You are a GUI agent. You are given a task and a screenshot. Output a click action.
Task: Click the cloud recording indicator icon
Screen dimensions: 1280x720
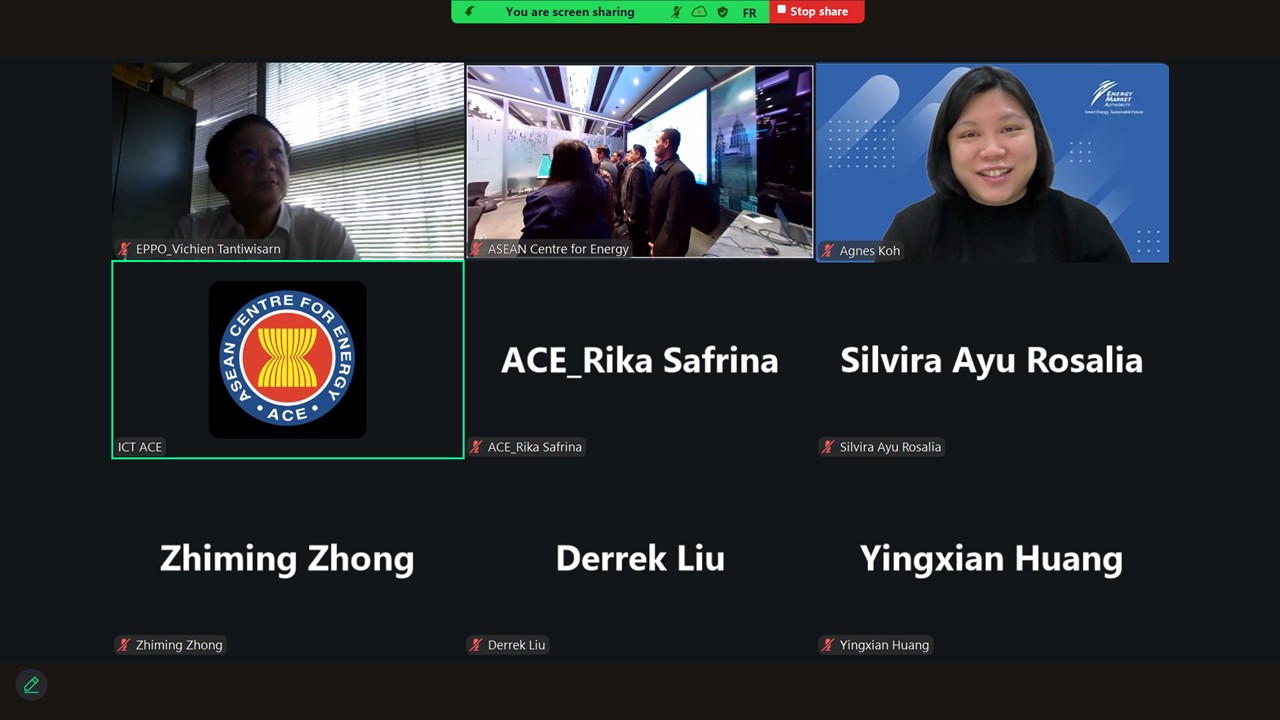[x=699, y=12]
